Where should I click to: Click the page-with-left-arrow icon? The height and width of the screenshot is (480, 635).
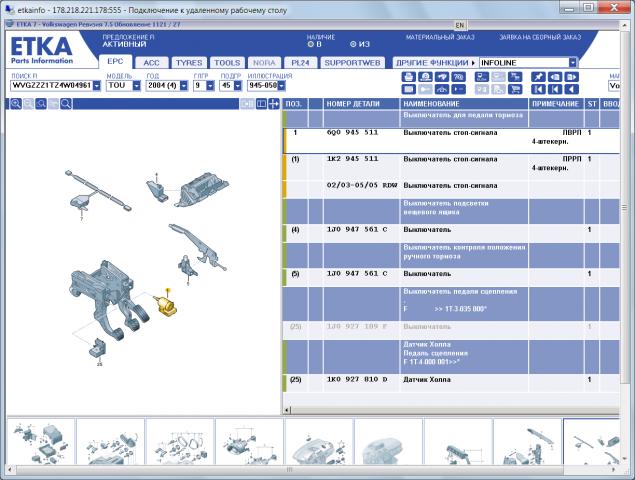[555, 77]
